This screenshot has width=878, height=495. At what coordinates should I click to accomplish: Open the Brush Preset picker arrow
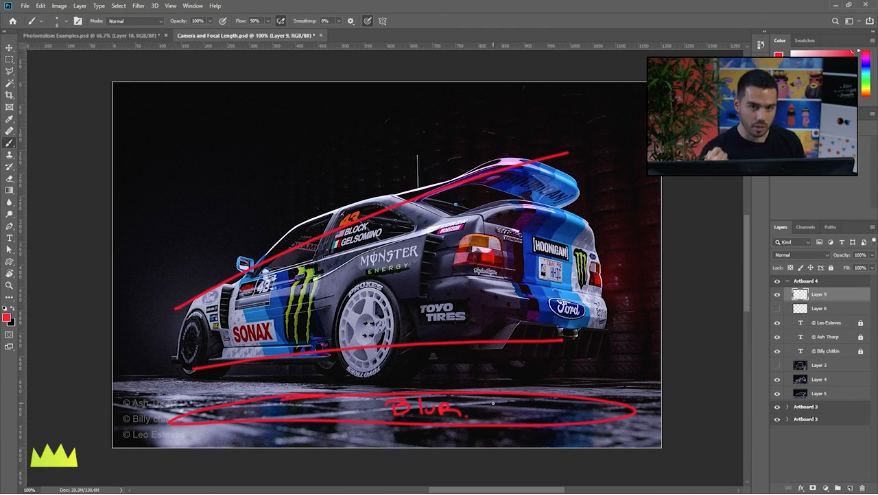[x=66, y=21]
